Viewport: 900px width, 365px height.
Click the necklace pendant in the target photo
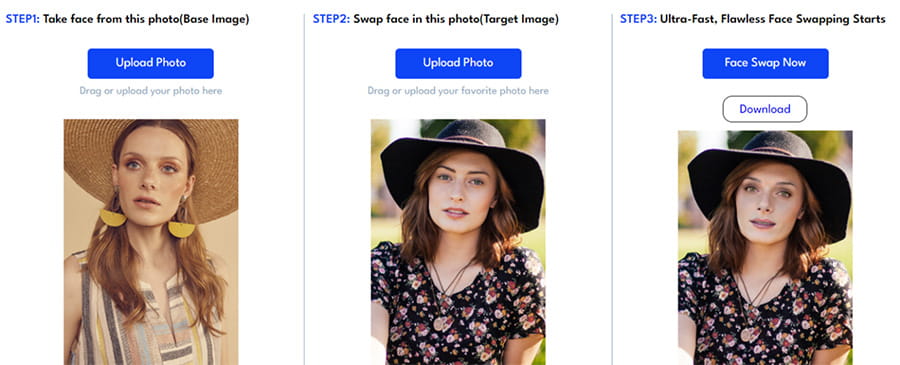(x=441, y=323)
